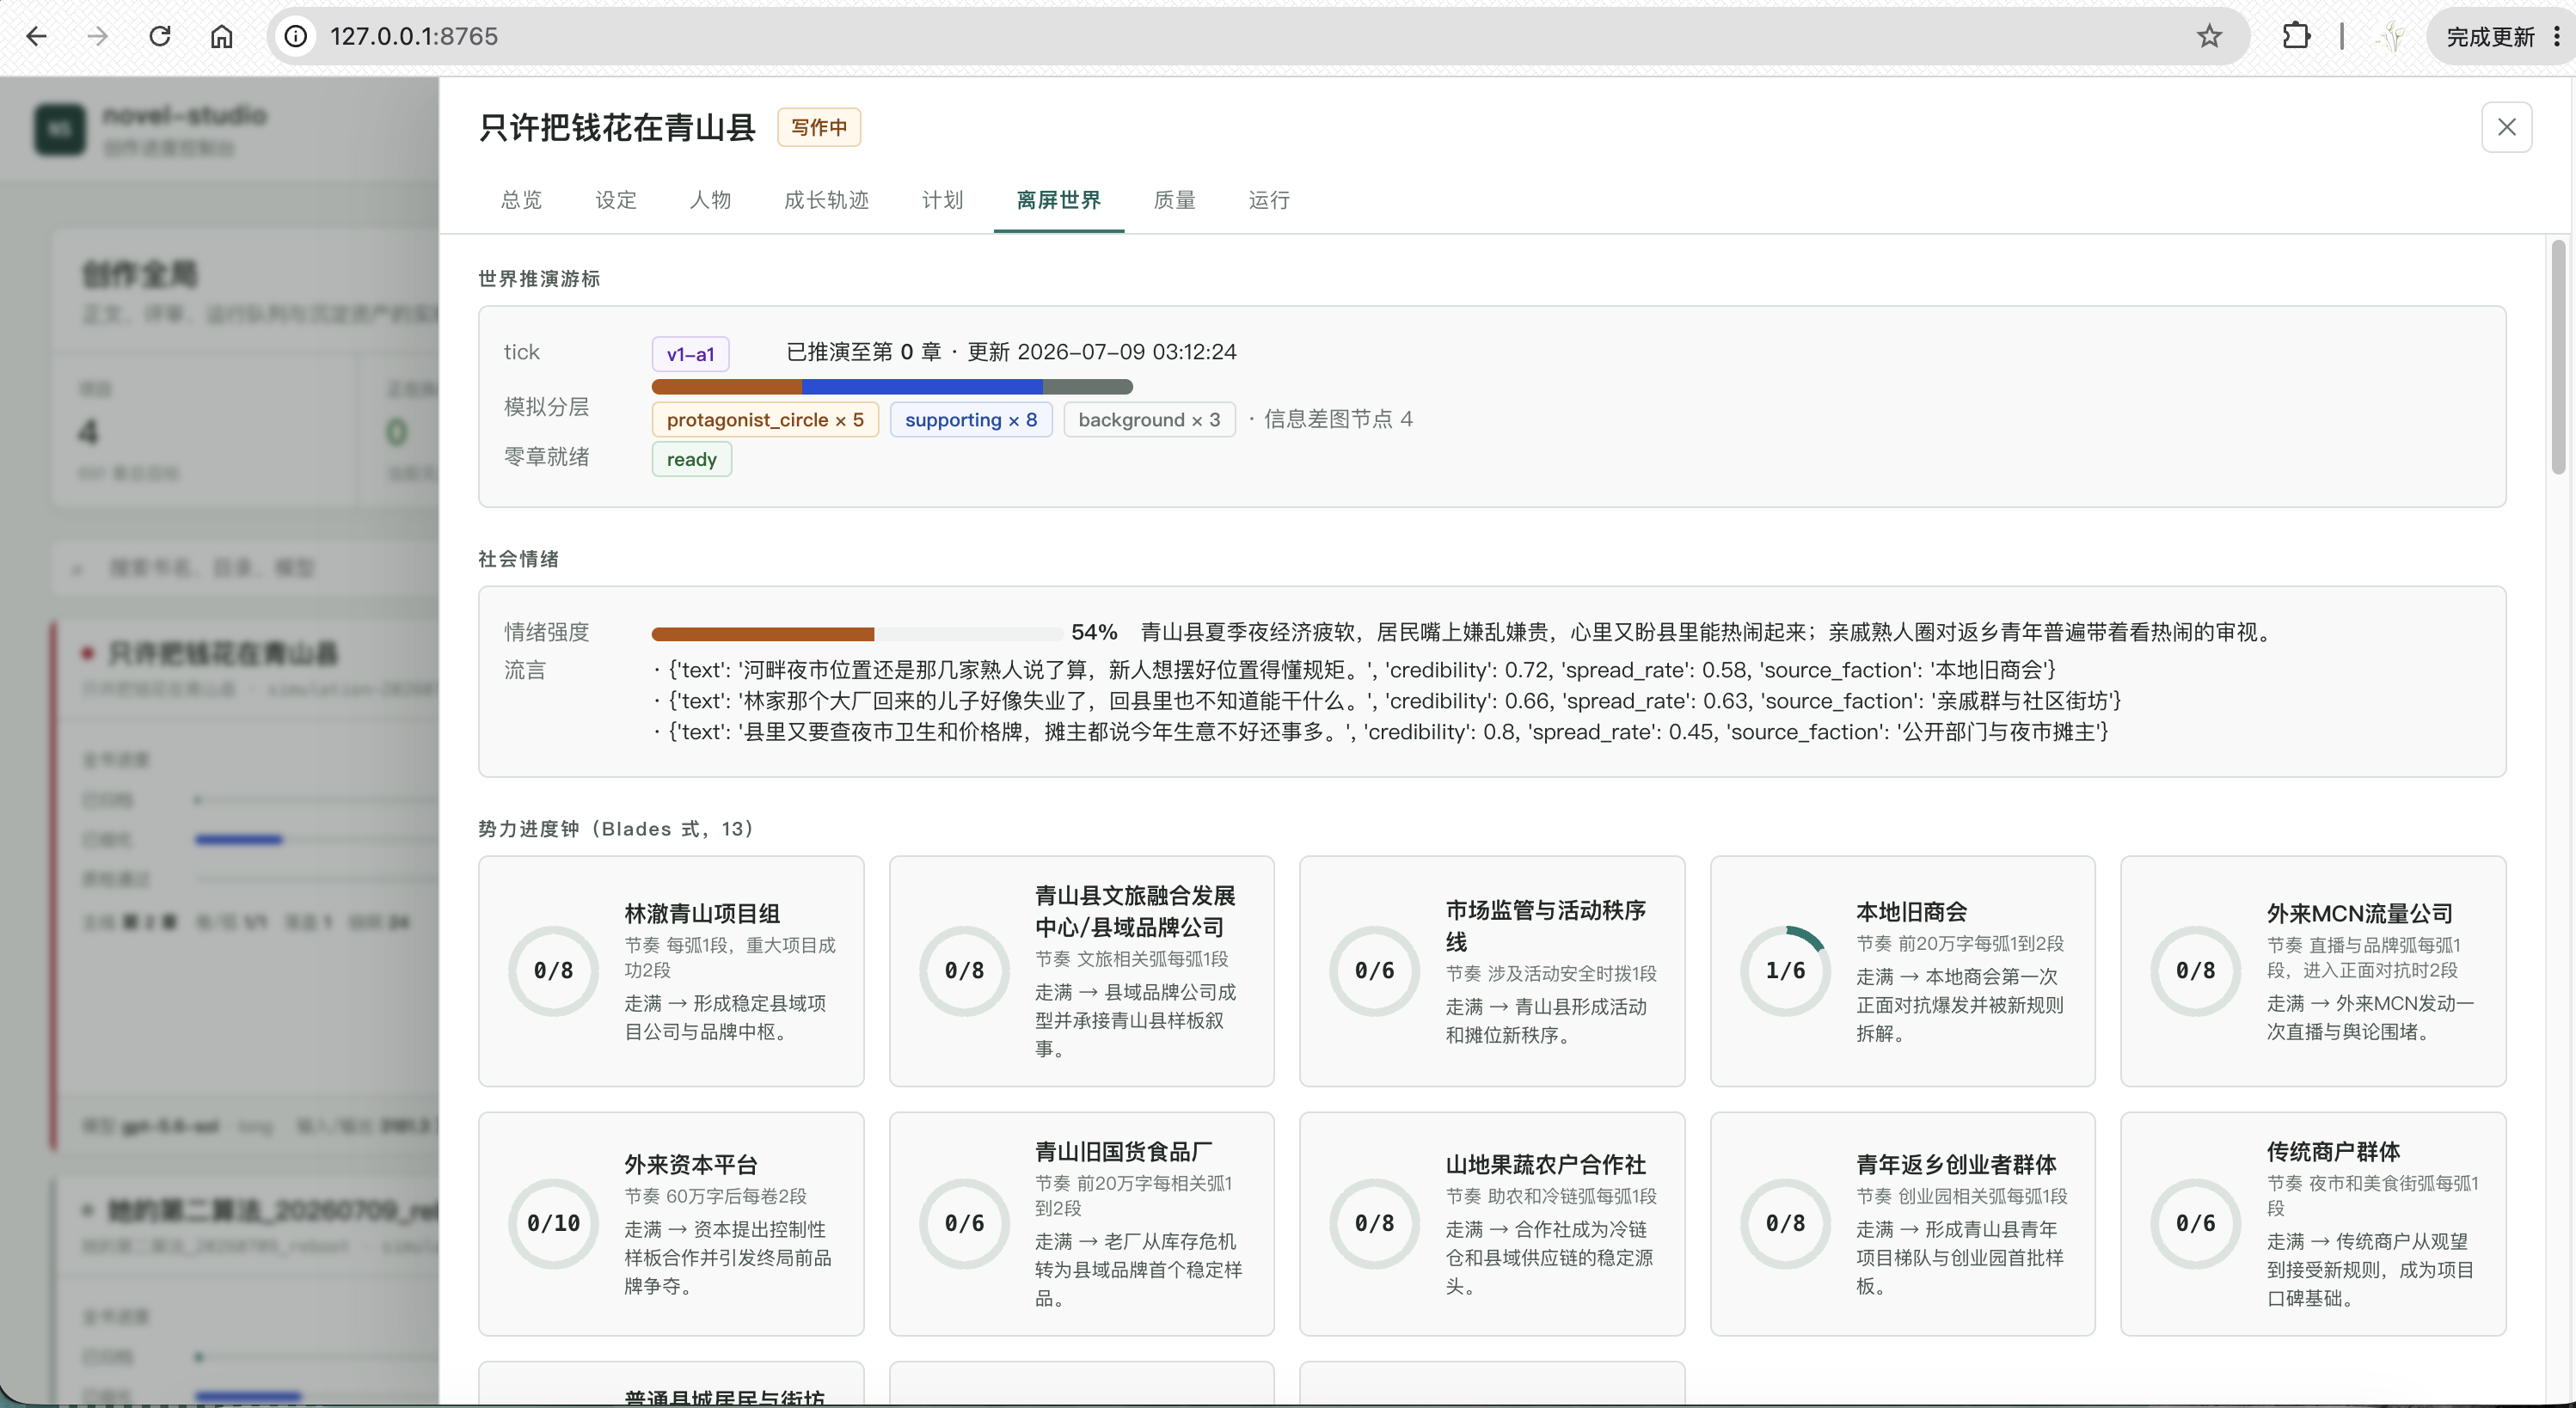Click the browser forward arrow
This screenshot has width=2576, height=1408.
pos(98,37)
